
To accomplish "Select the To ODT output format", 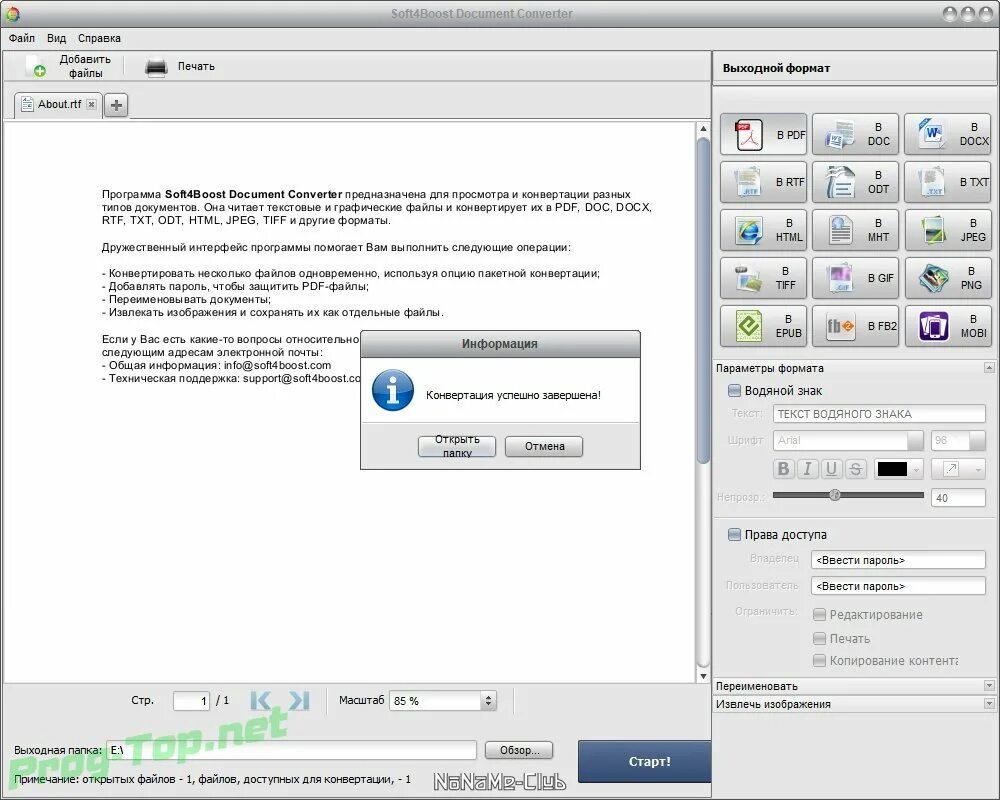I will [x=855, y=182].
